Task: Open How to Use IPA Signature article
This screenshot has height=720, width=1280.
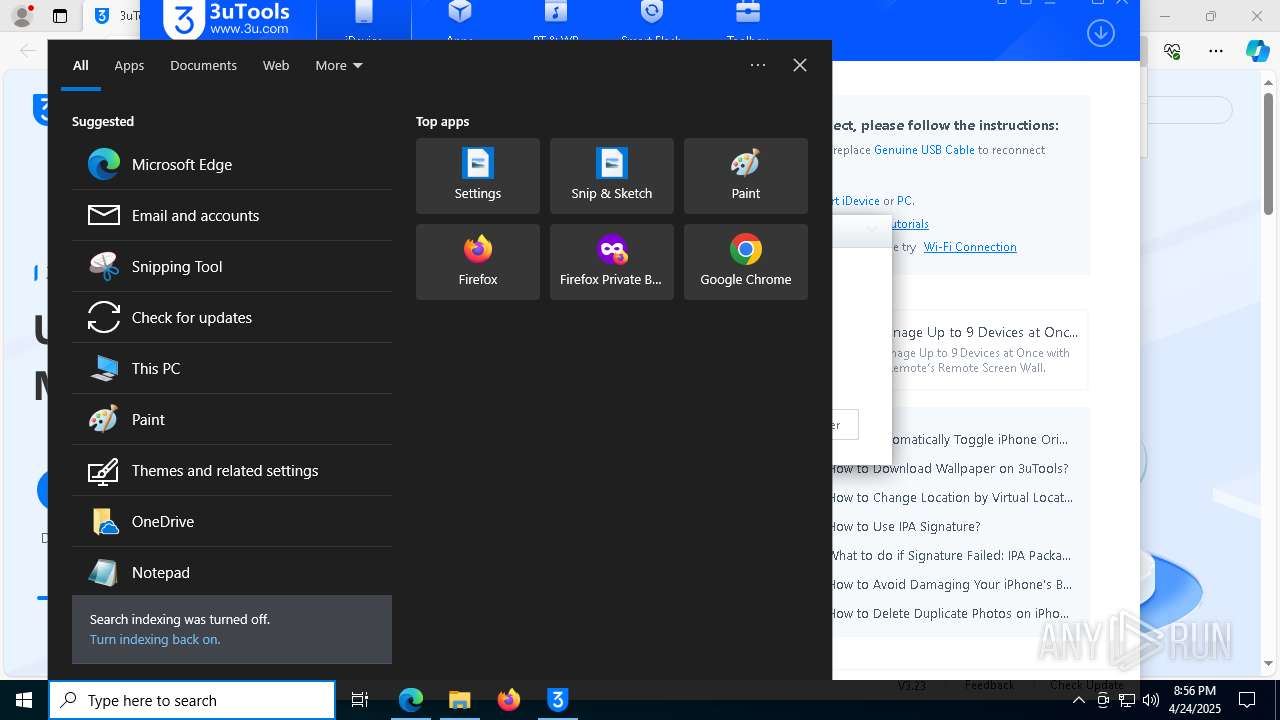Action: click(906, 526)
